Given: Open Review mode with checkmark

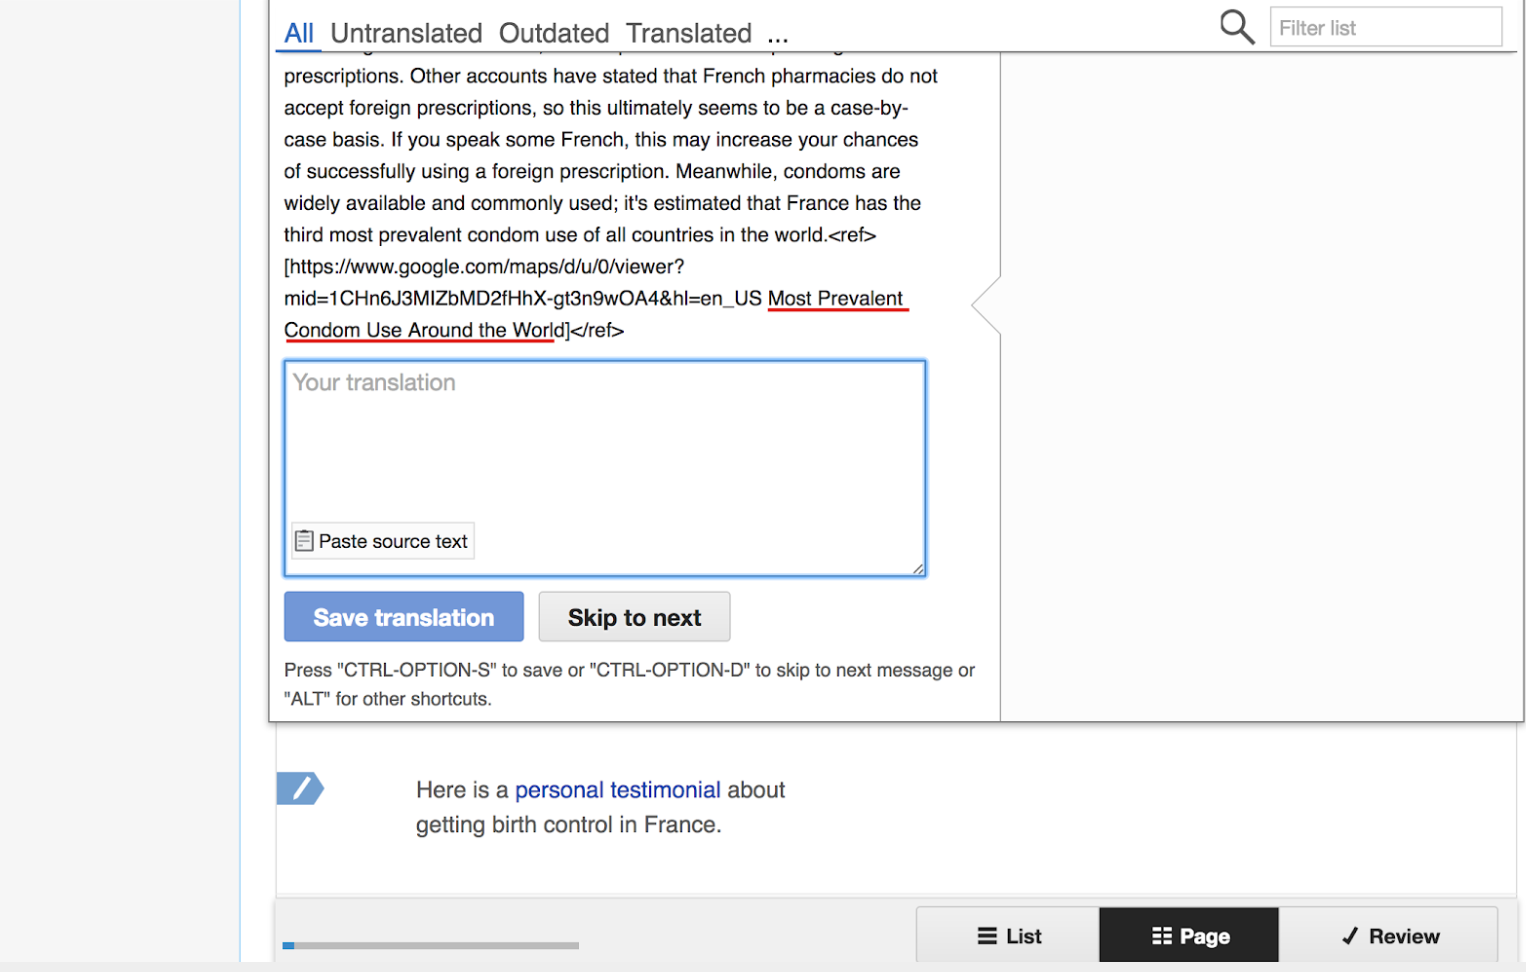Looking at the screenshot, I should (1389, 936).
